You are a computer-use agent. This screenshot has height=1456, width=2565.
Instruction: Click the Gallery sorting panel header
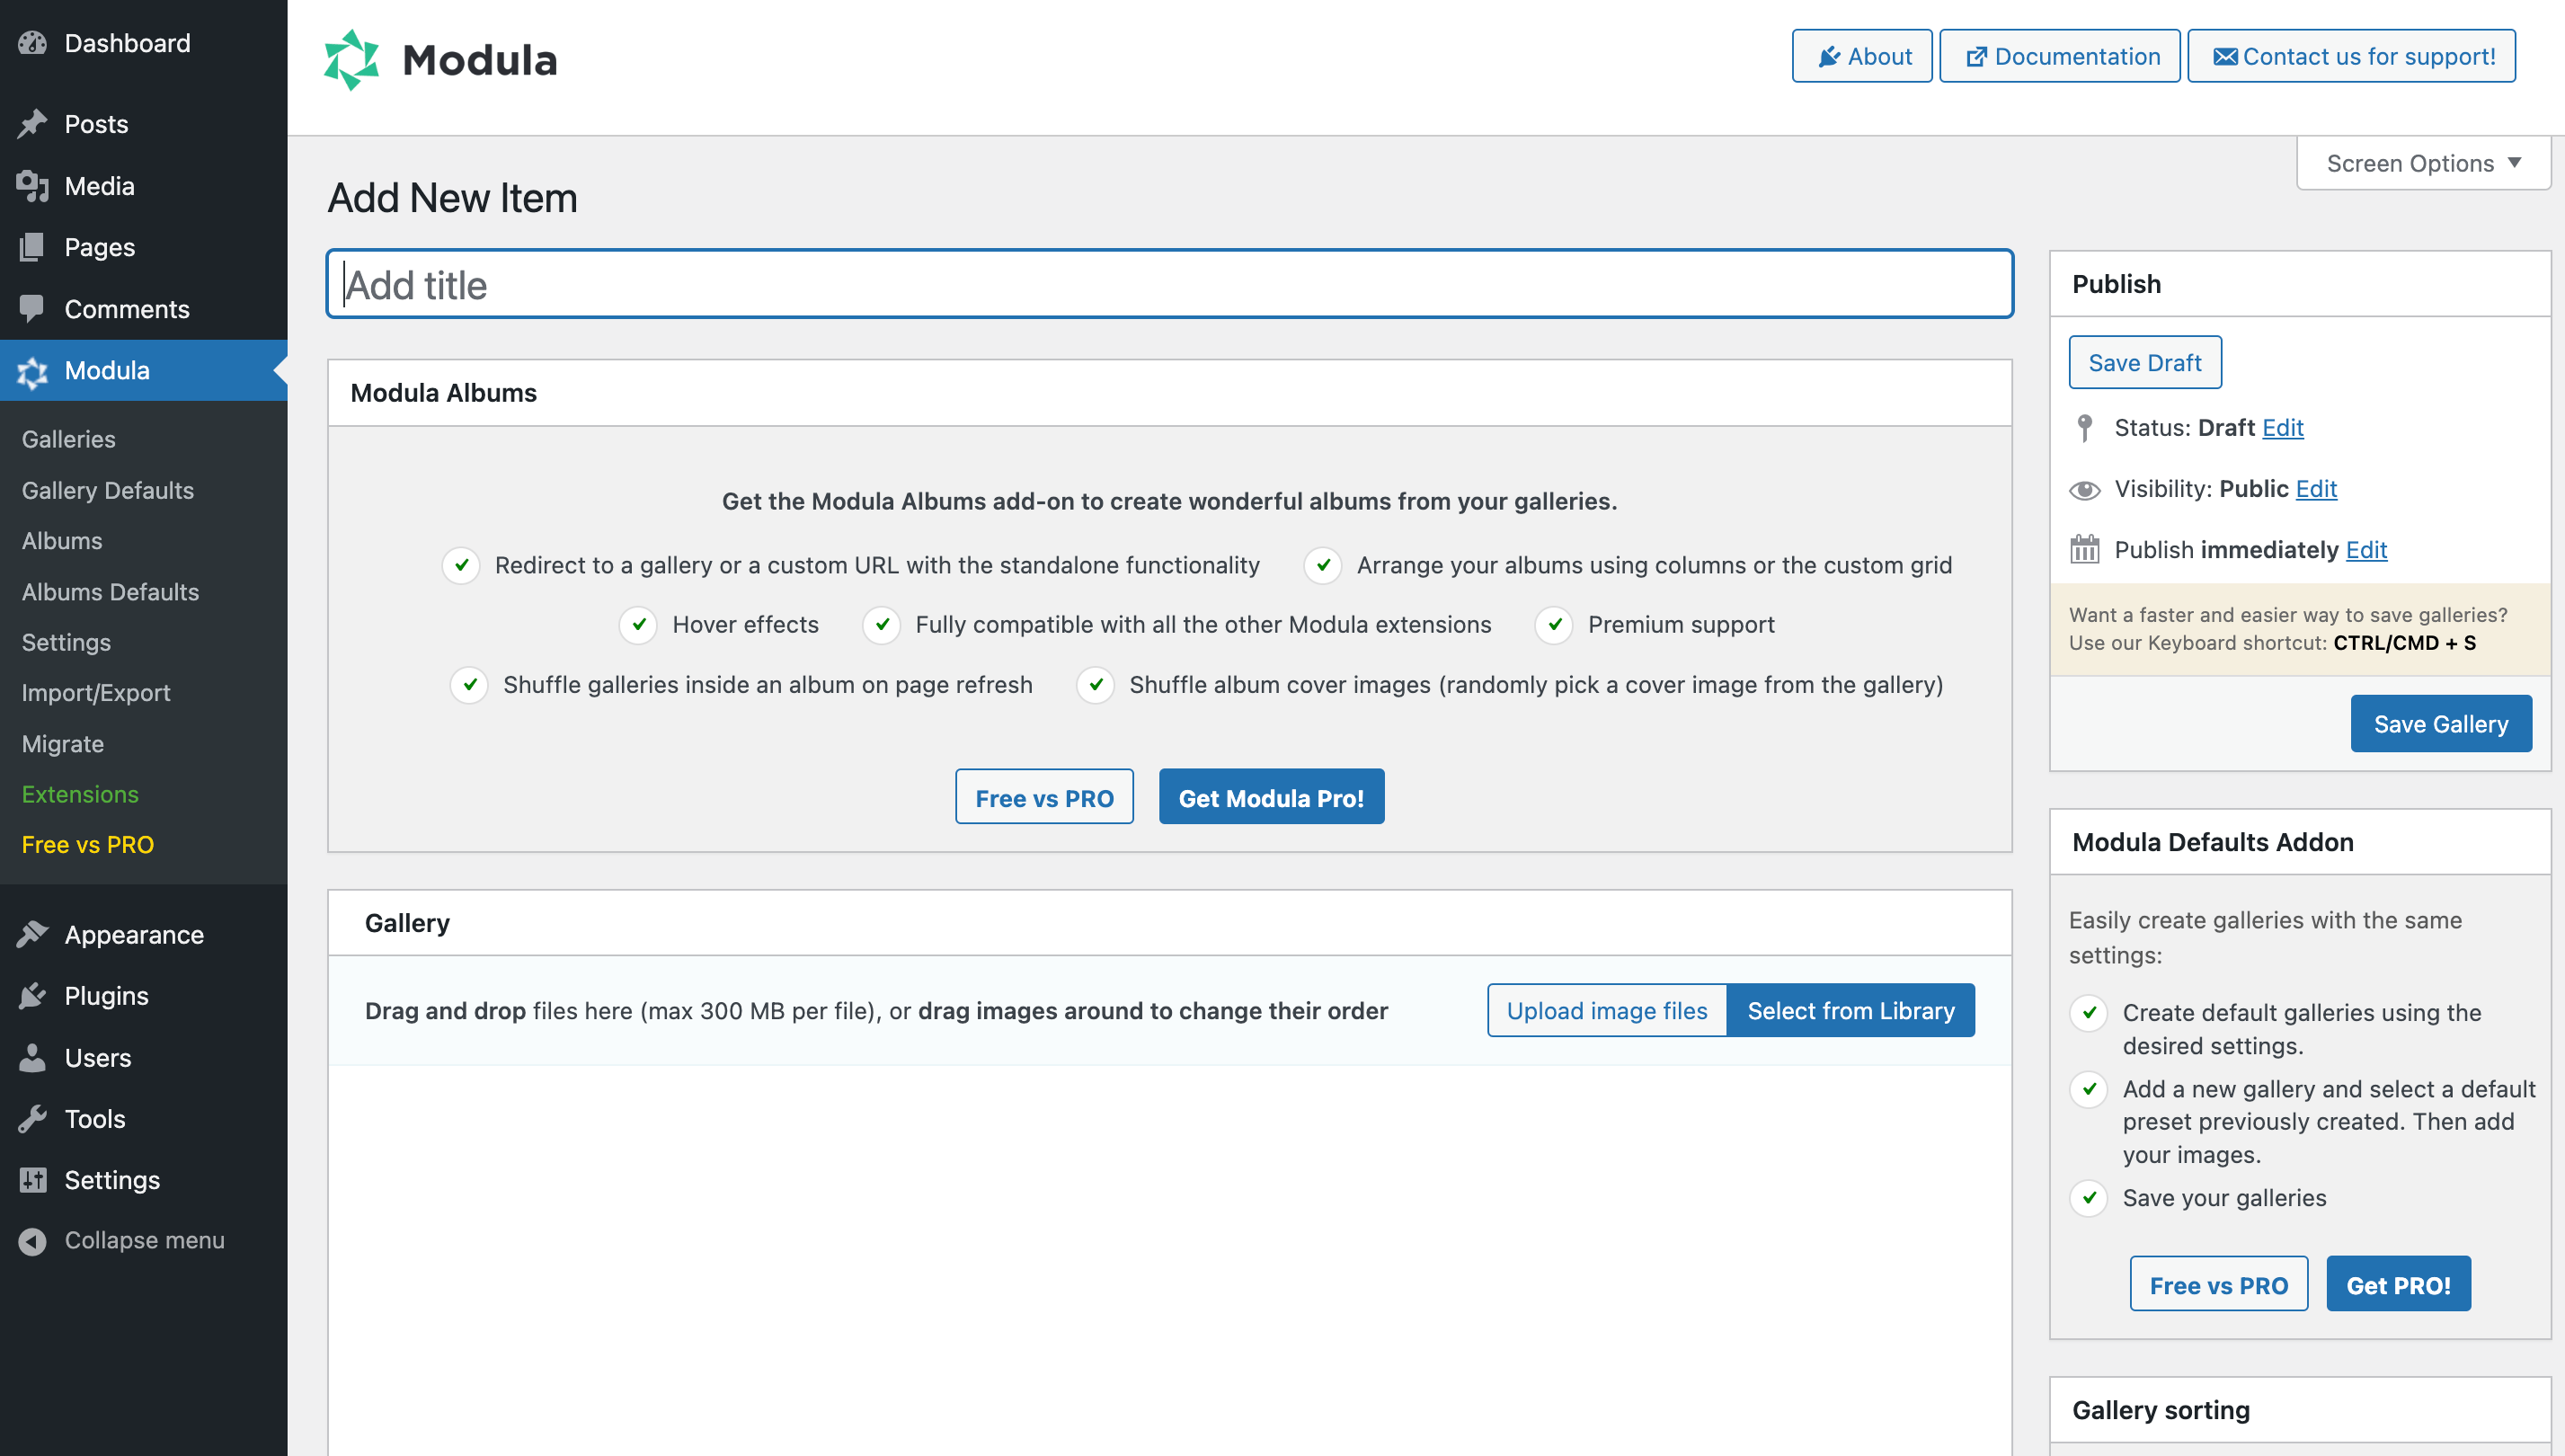[x=2300, y=1410]
